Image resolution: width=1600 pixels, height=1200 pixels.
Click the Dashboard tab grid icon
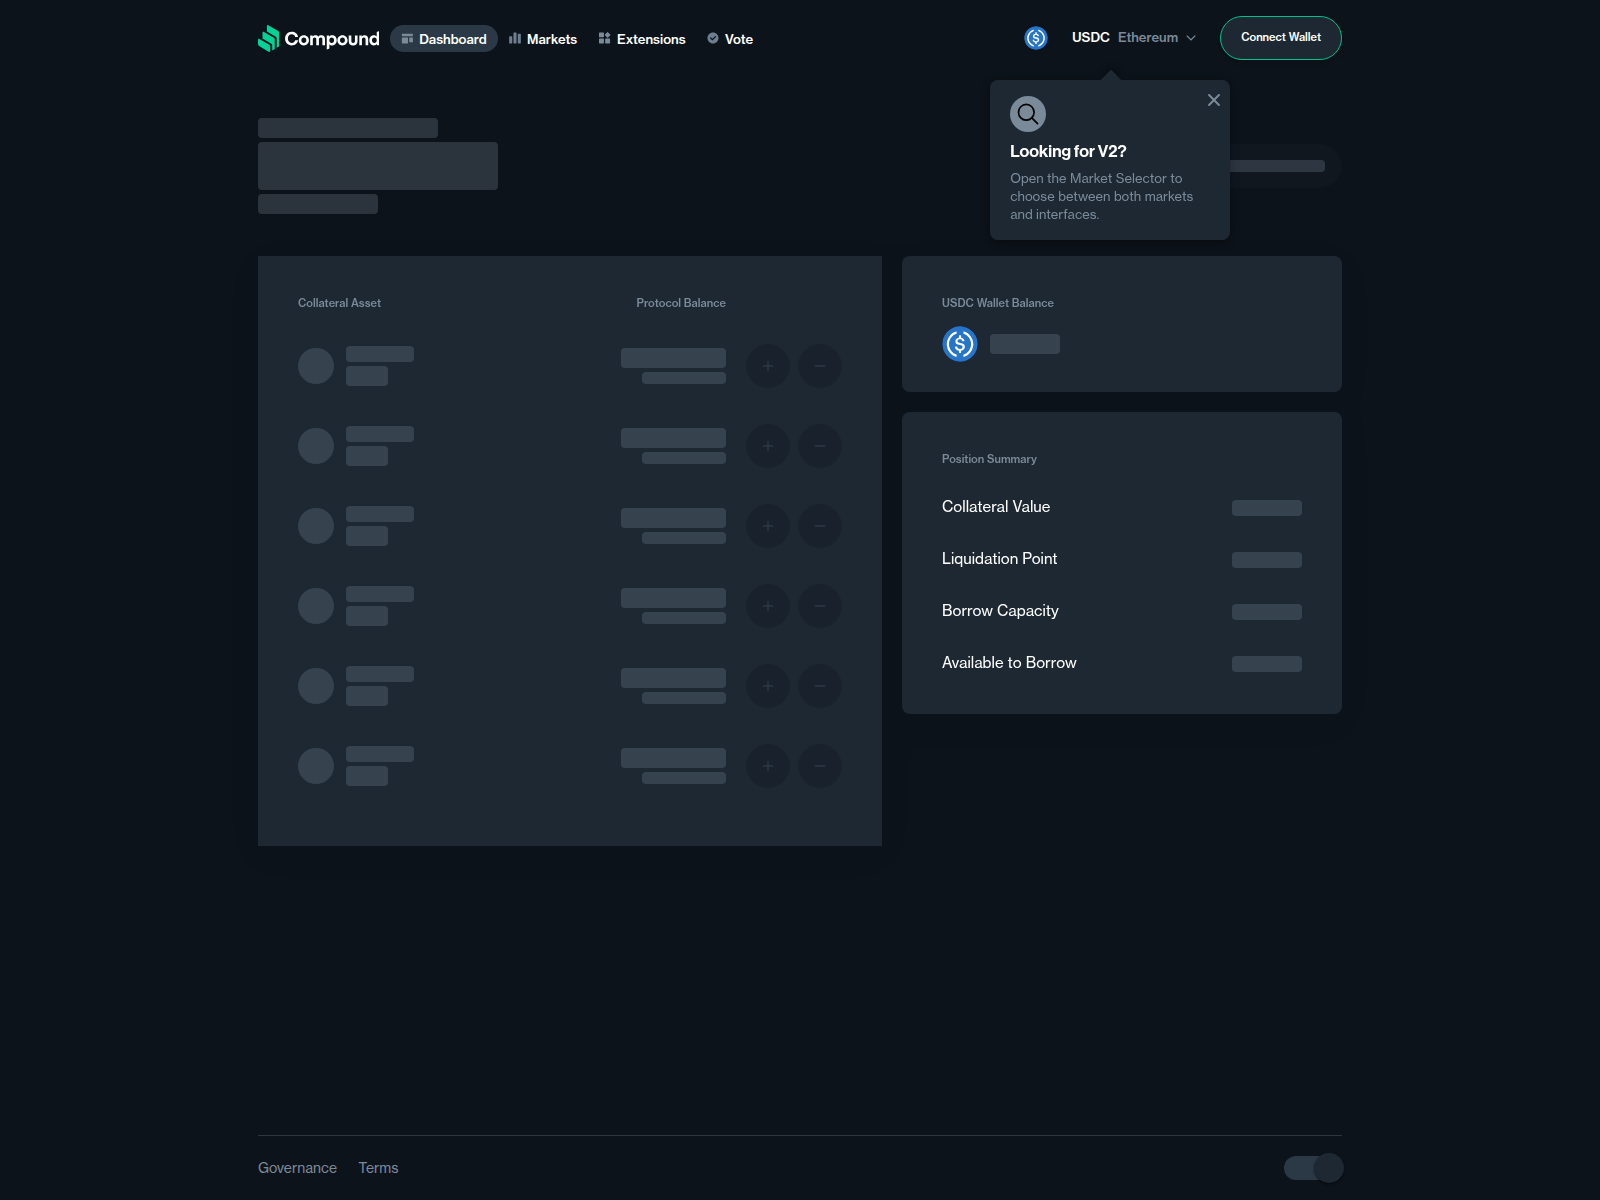[407, 39]
